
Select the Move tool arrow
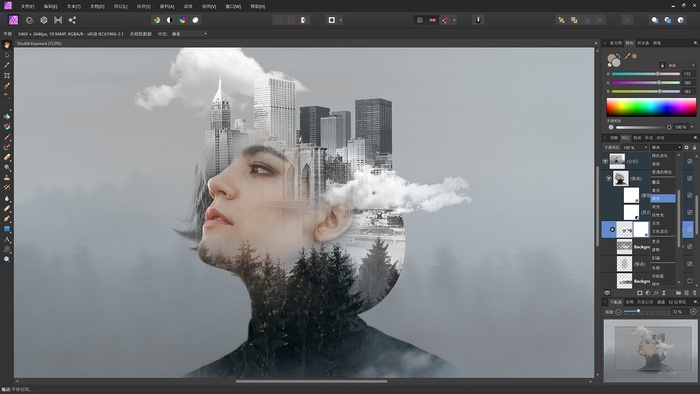pyautogui.click(x=7, y=55)
